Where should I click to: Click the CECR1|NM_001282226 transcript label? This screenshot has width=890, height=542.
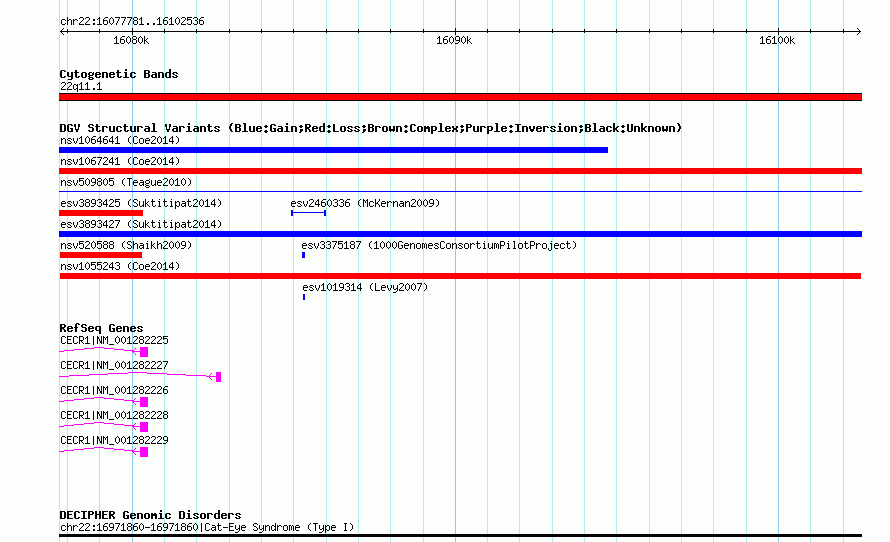[x=114, y=390]
